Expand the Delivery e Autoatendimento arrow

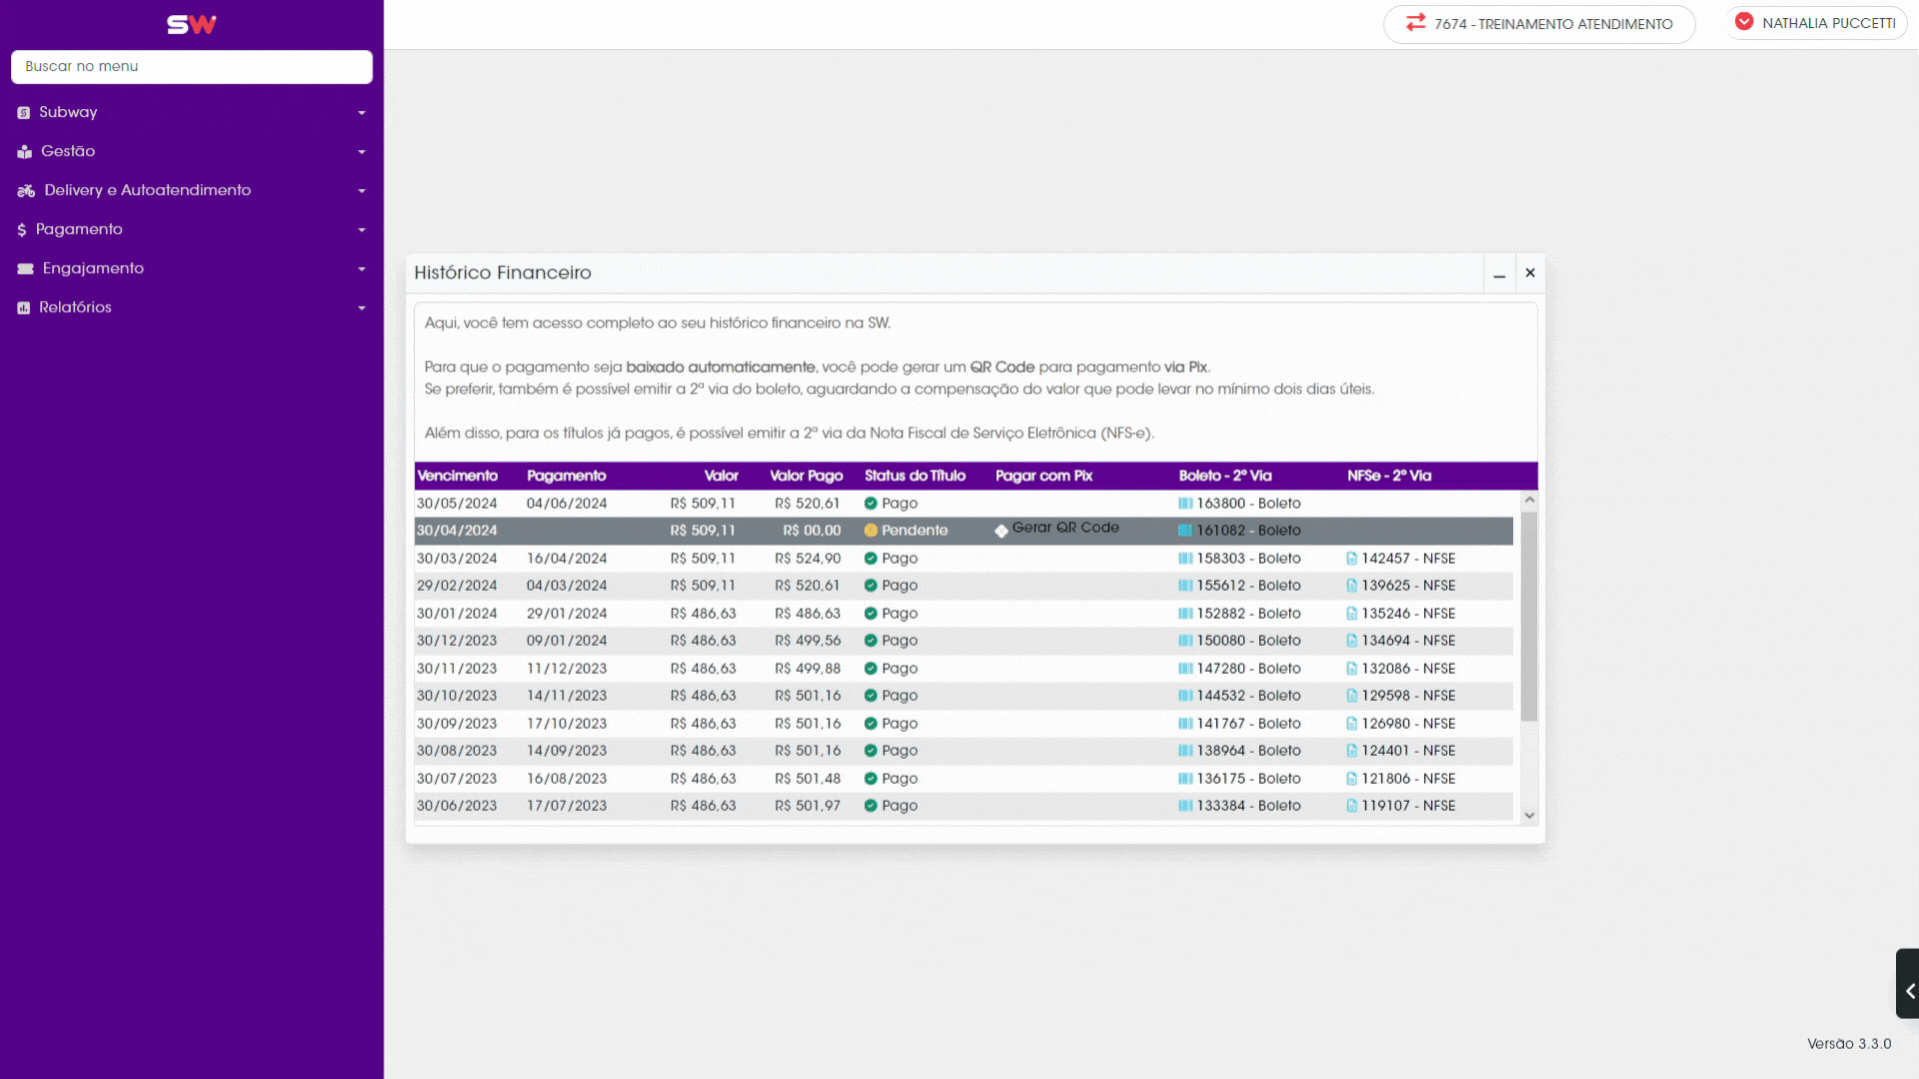click(x=362, y=191)
